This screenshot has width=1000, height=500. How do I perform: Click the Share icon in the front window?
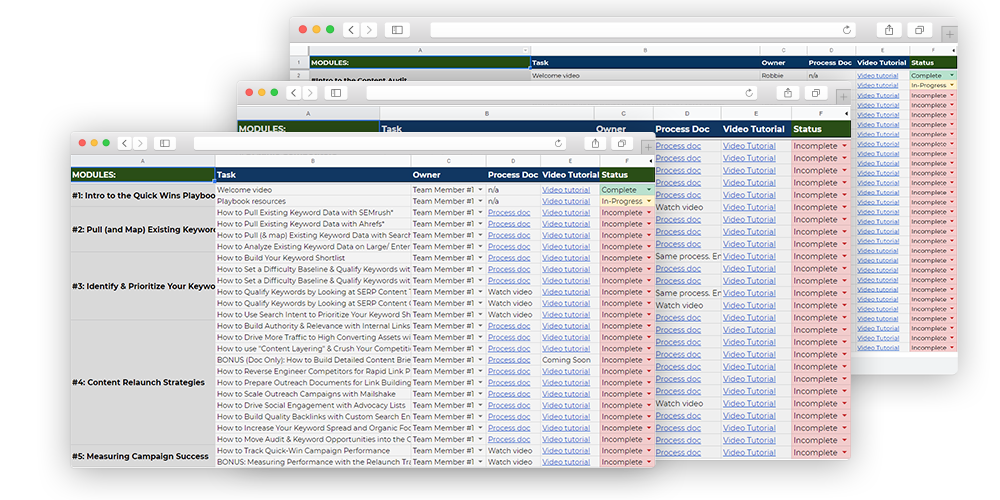596,143
